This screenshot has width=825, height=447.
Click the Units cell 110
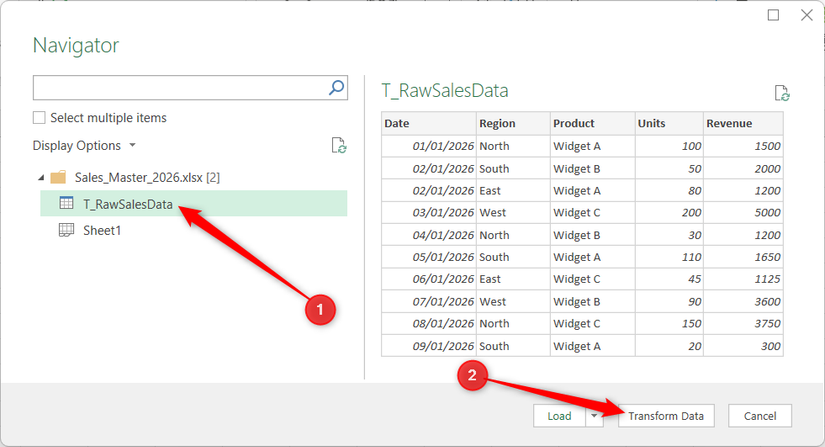669,257
